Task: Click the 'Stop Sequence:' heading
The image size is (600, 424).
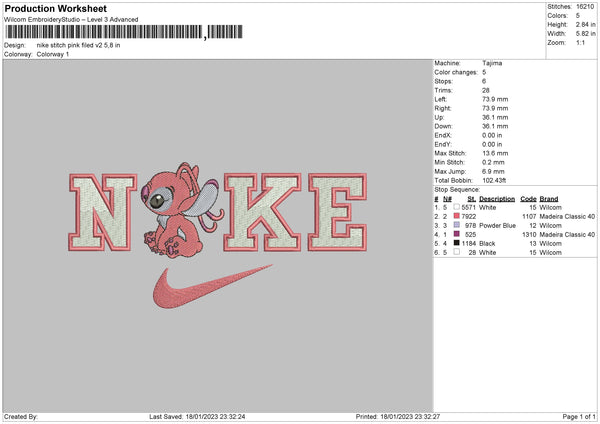Action: point(457,189)
